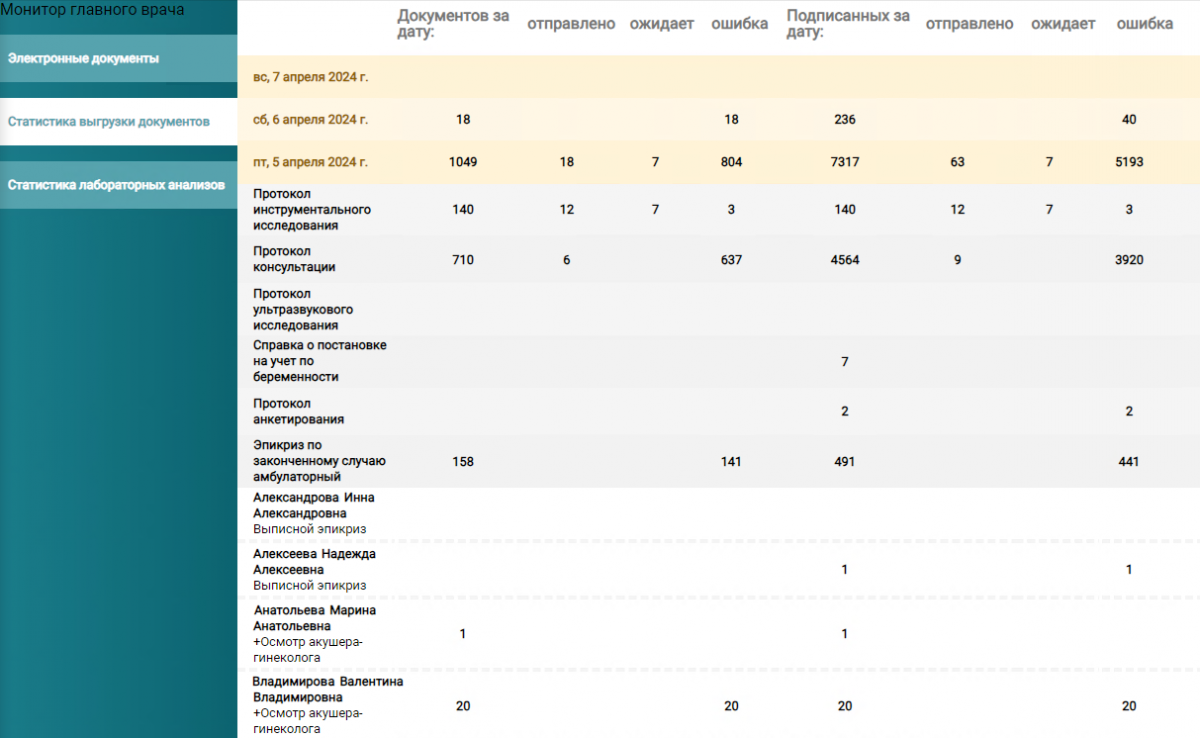This screenshot has height=738, width=1200.
Task: Click value "441" in Эпикриз амбулаторный row
Action: (x=1129, y=462)
